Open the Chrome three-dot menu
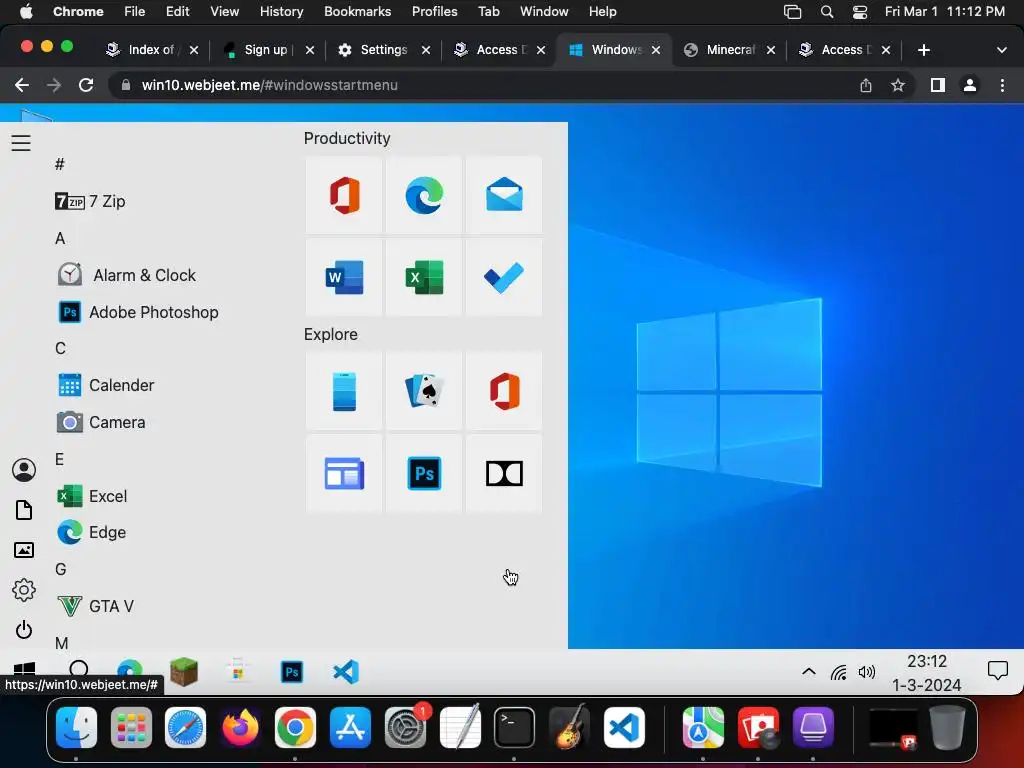Screen dimensions: 1024x768 1002,85
